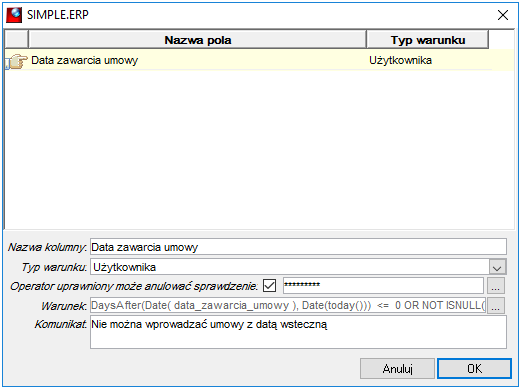Sort by the Nazwa pola column header
Viewport: 520px width, 389px height.
(198, 40)
